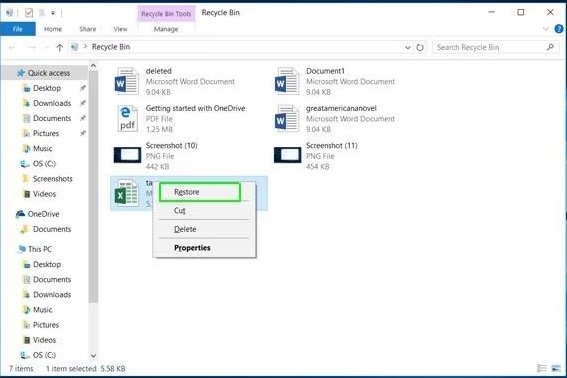Screen dimensions: 567x378
Task: Go up one folder level arrow
Action: (x=60, y=47)
